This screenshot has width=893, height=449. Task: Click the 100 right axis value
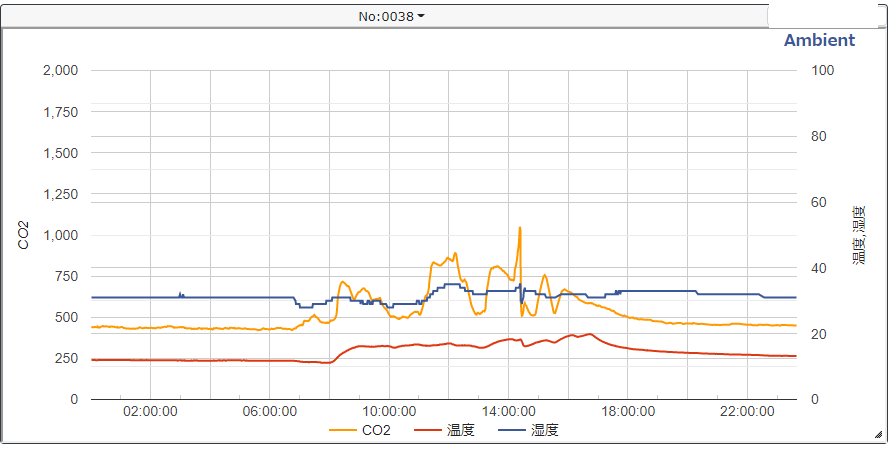[821, 71]
